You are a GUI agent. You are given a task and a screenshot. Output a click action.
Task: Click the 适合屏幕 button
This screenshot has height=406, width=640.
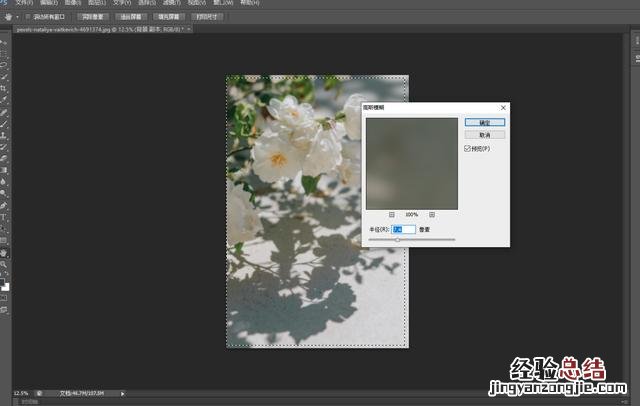[131, 17]
